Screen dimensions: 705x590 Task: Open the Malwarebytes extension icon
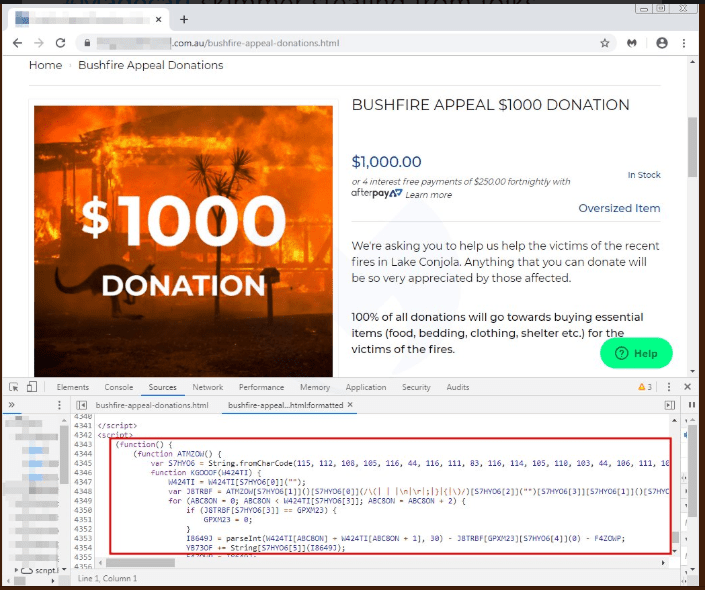[632, 43]
